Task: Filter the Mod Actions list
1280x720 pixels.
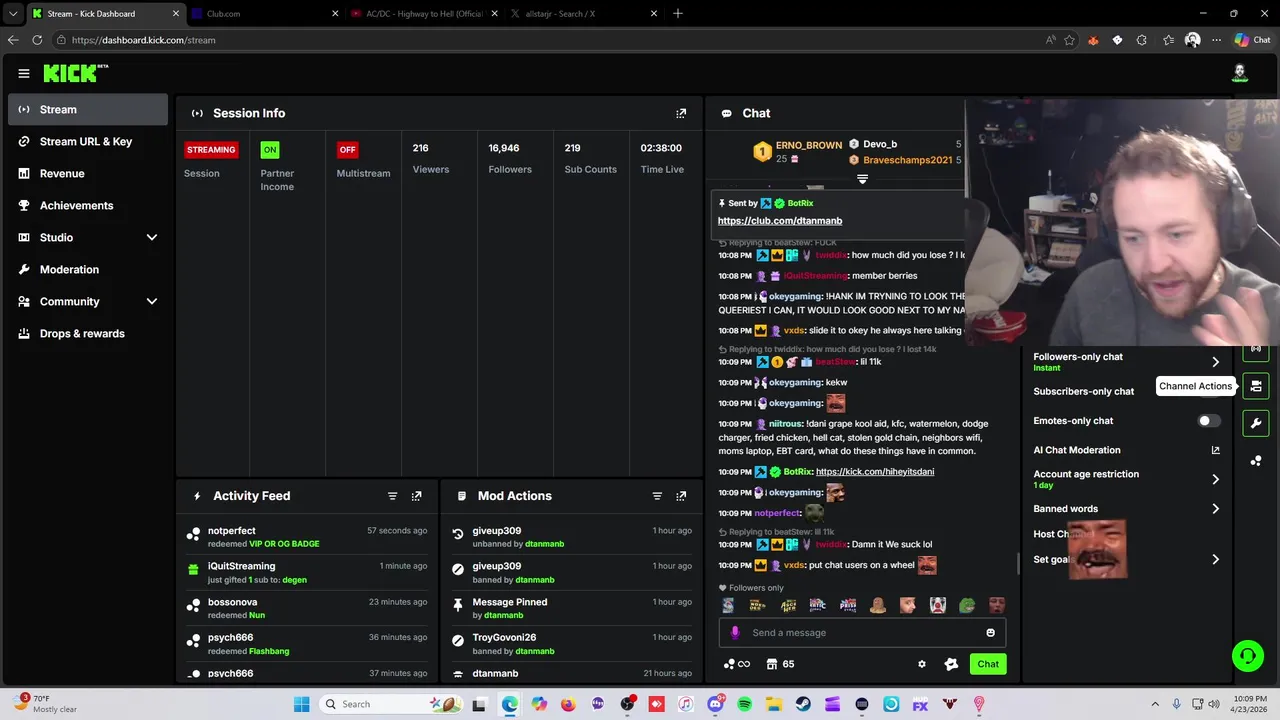Action: [657, 496]
